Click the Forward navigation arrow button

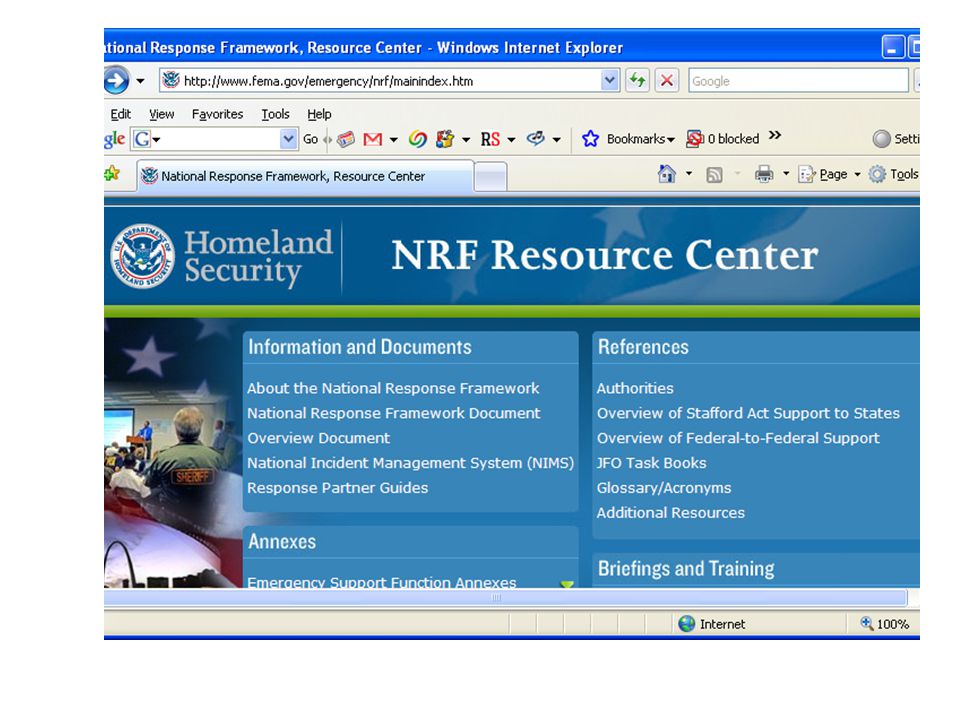(116, 80)
